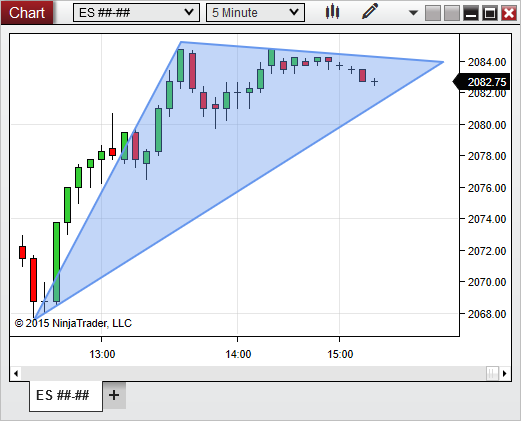The height and width of the screenshot is (421, 521).
Task: Select the drawing tools pencil icon
Action: (x=370, y=12)
